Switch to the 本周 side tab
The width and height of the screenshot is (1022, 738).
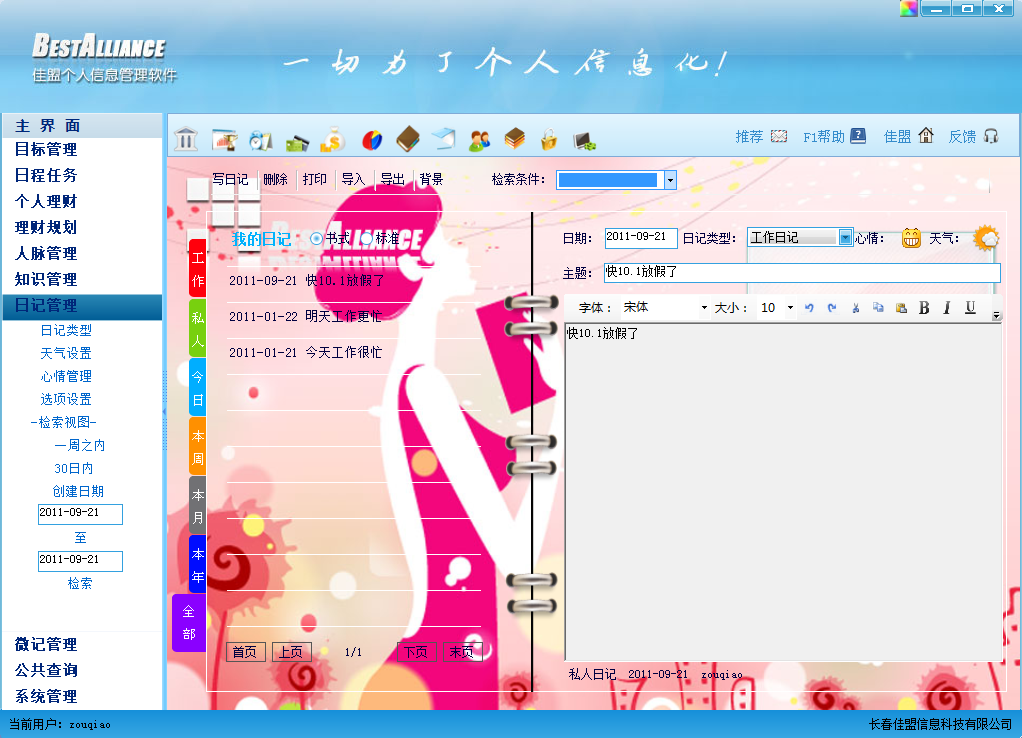pyautogui.click(x=198, y=445)
